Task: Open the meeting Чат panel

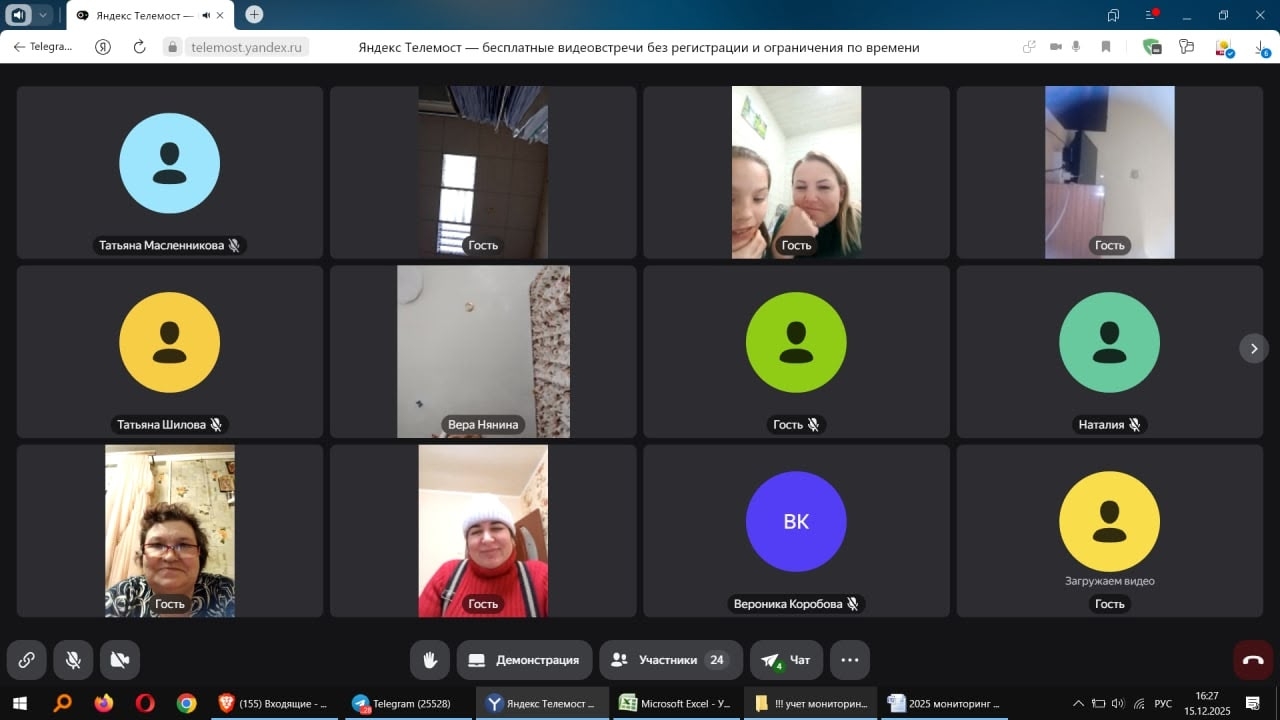Action: [786, 660]
